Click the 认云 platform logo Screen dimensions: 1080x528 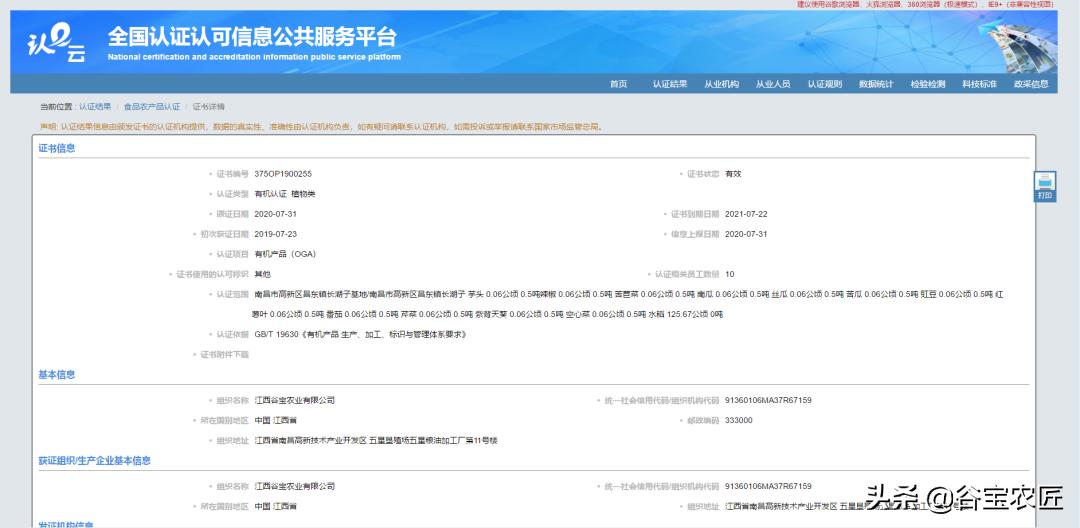pyautogui.click(x=57, y=43)
